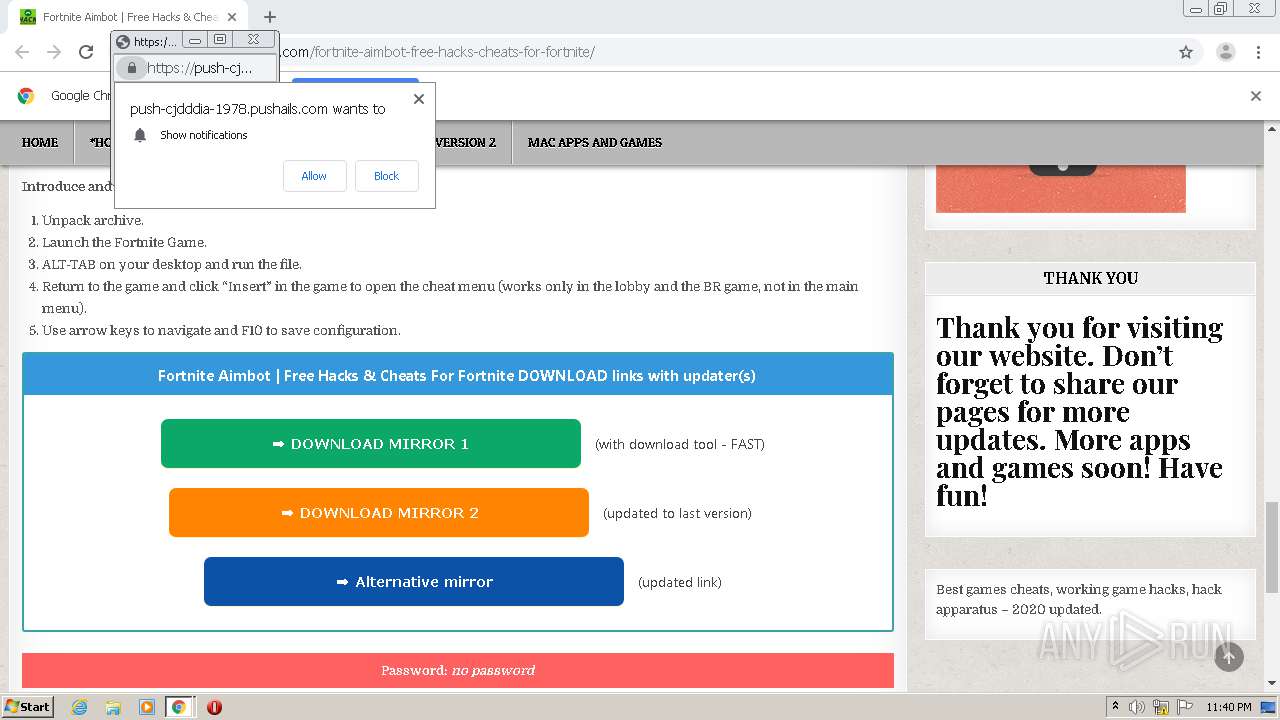
Task: Dismiss the Google Chrome info bar
Action: pos(1256,96)
